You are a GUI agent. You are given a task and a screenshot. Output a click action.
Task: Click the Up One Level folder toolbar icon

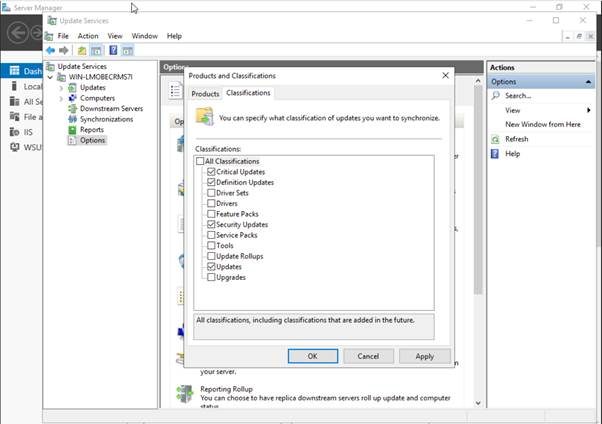click(x=82, y=50)
